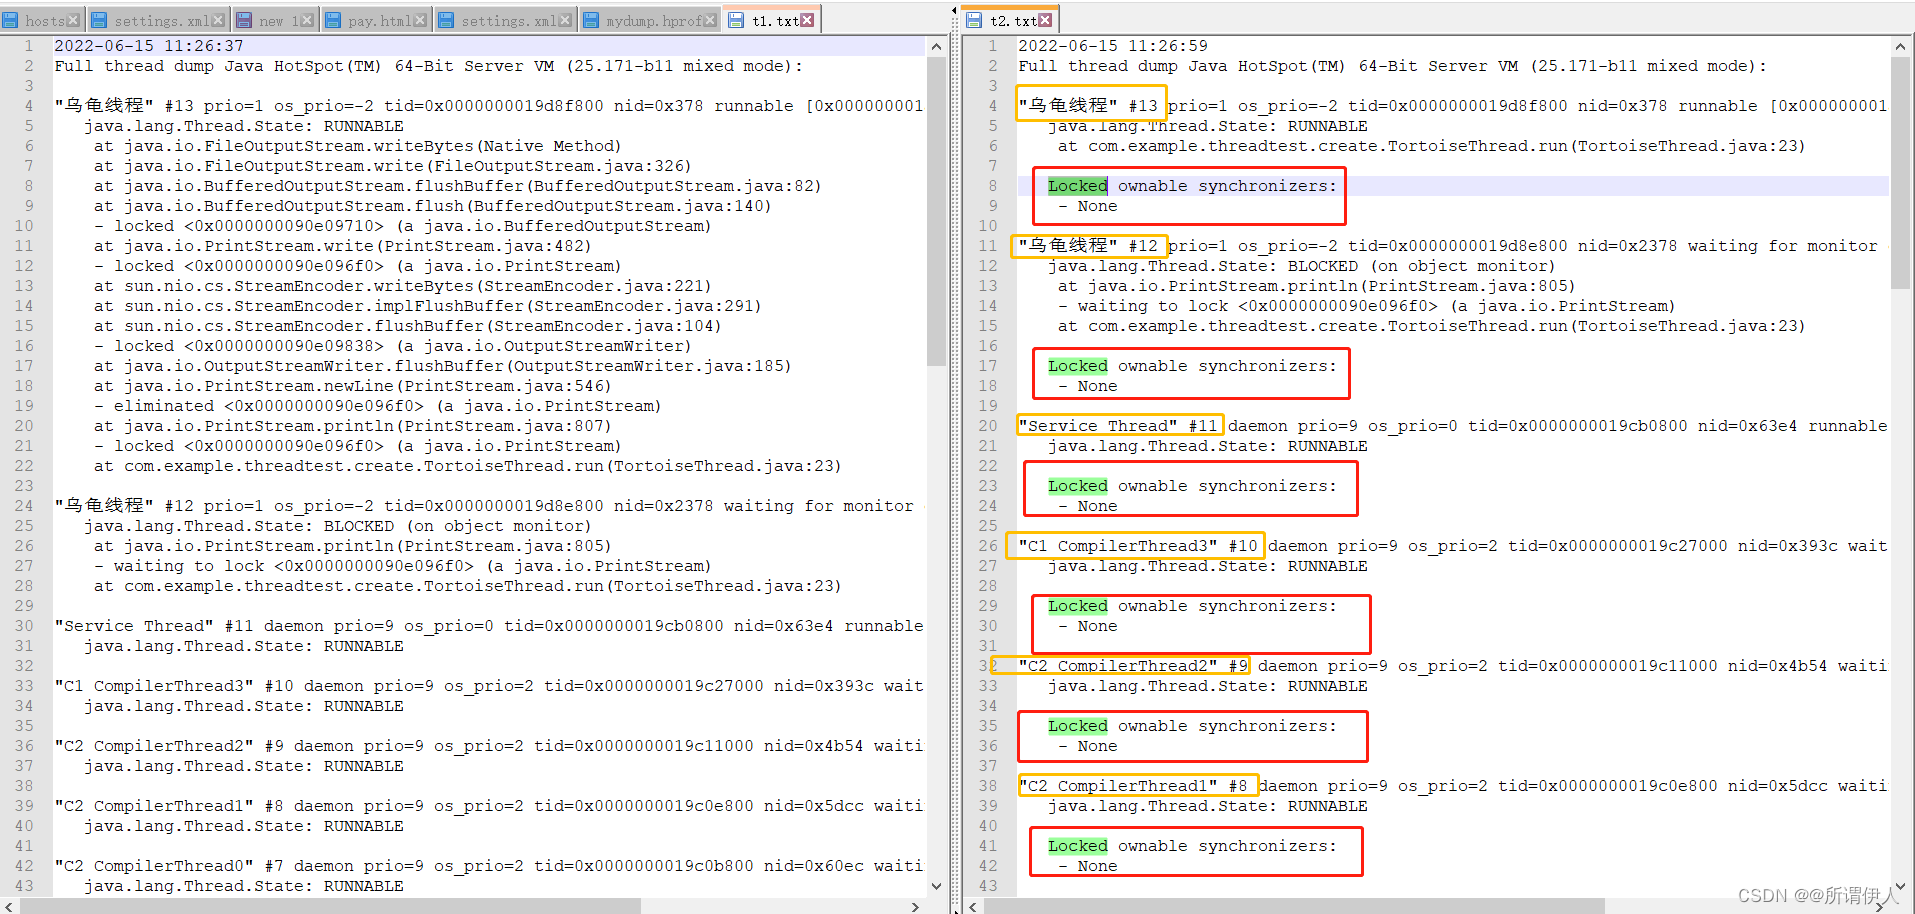Switch to the new 1 tab
Image resolution: width=1915 pixels, height=914 pixels.
coord(275,20)
